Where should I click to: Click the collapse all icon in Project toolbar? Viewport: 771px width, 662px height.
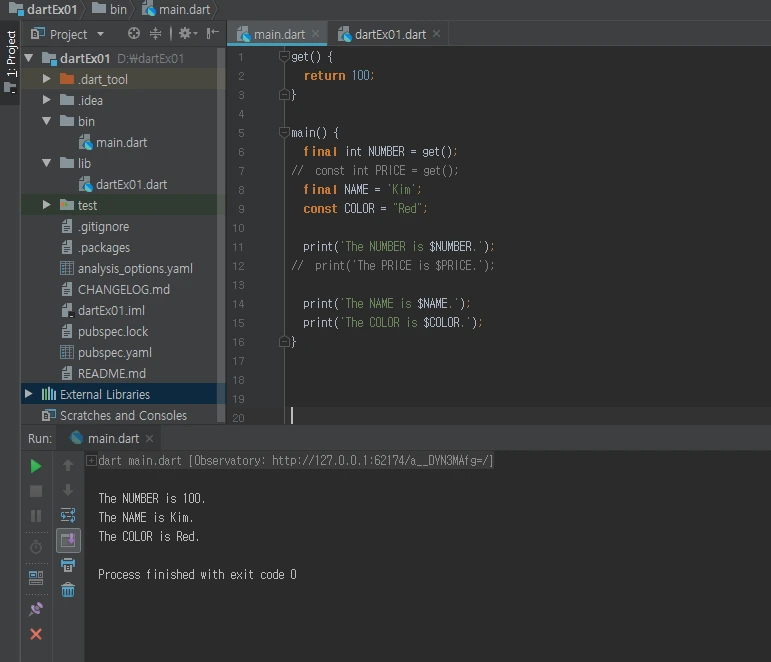coord(155,34)
